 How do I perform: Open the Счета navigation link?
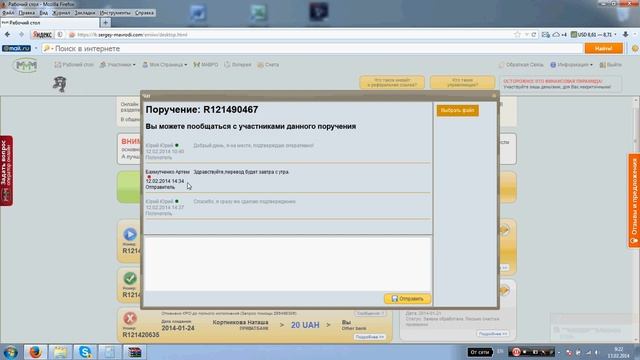(268, 64)
